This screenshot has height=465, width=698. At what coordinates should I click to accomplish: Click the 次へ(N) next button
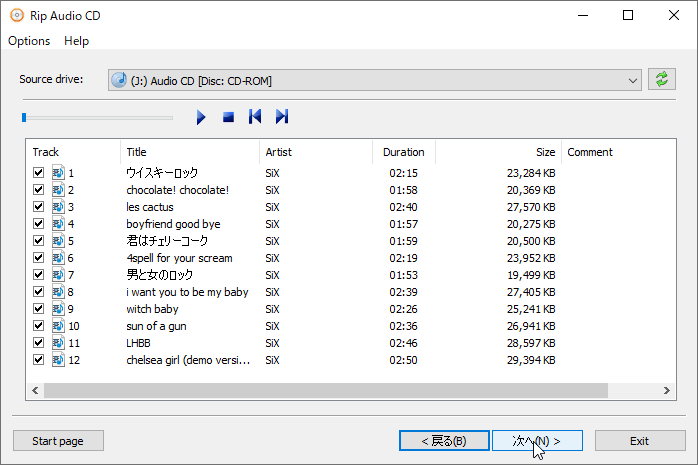click(x=537, y=441)
